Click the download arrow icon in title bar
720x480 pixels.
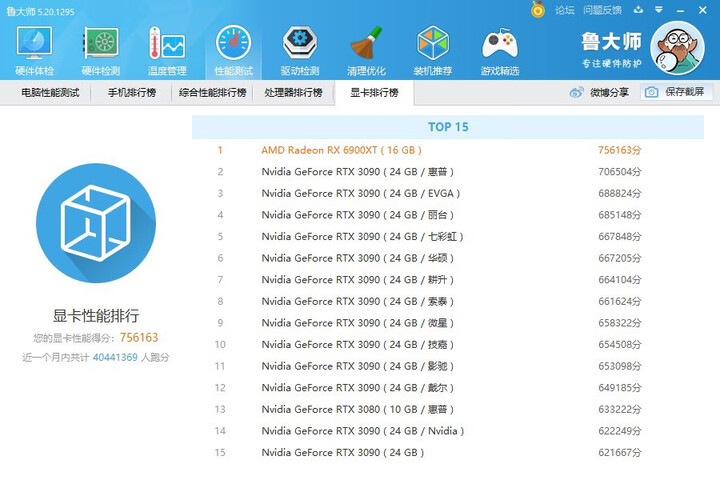point(638,10)
